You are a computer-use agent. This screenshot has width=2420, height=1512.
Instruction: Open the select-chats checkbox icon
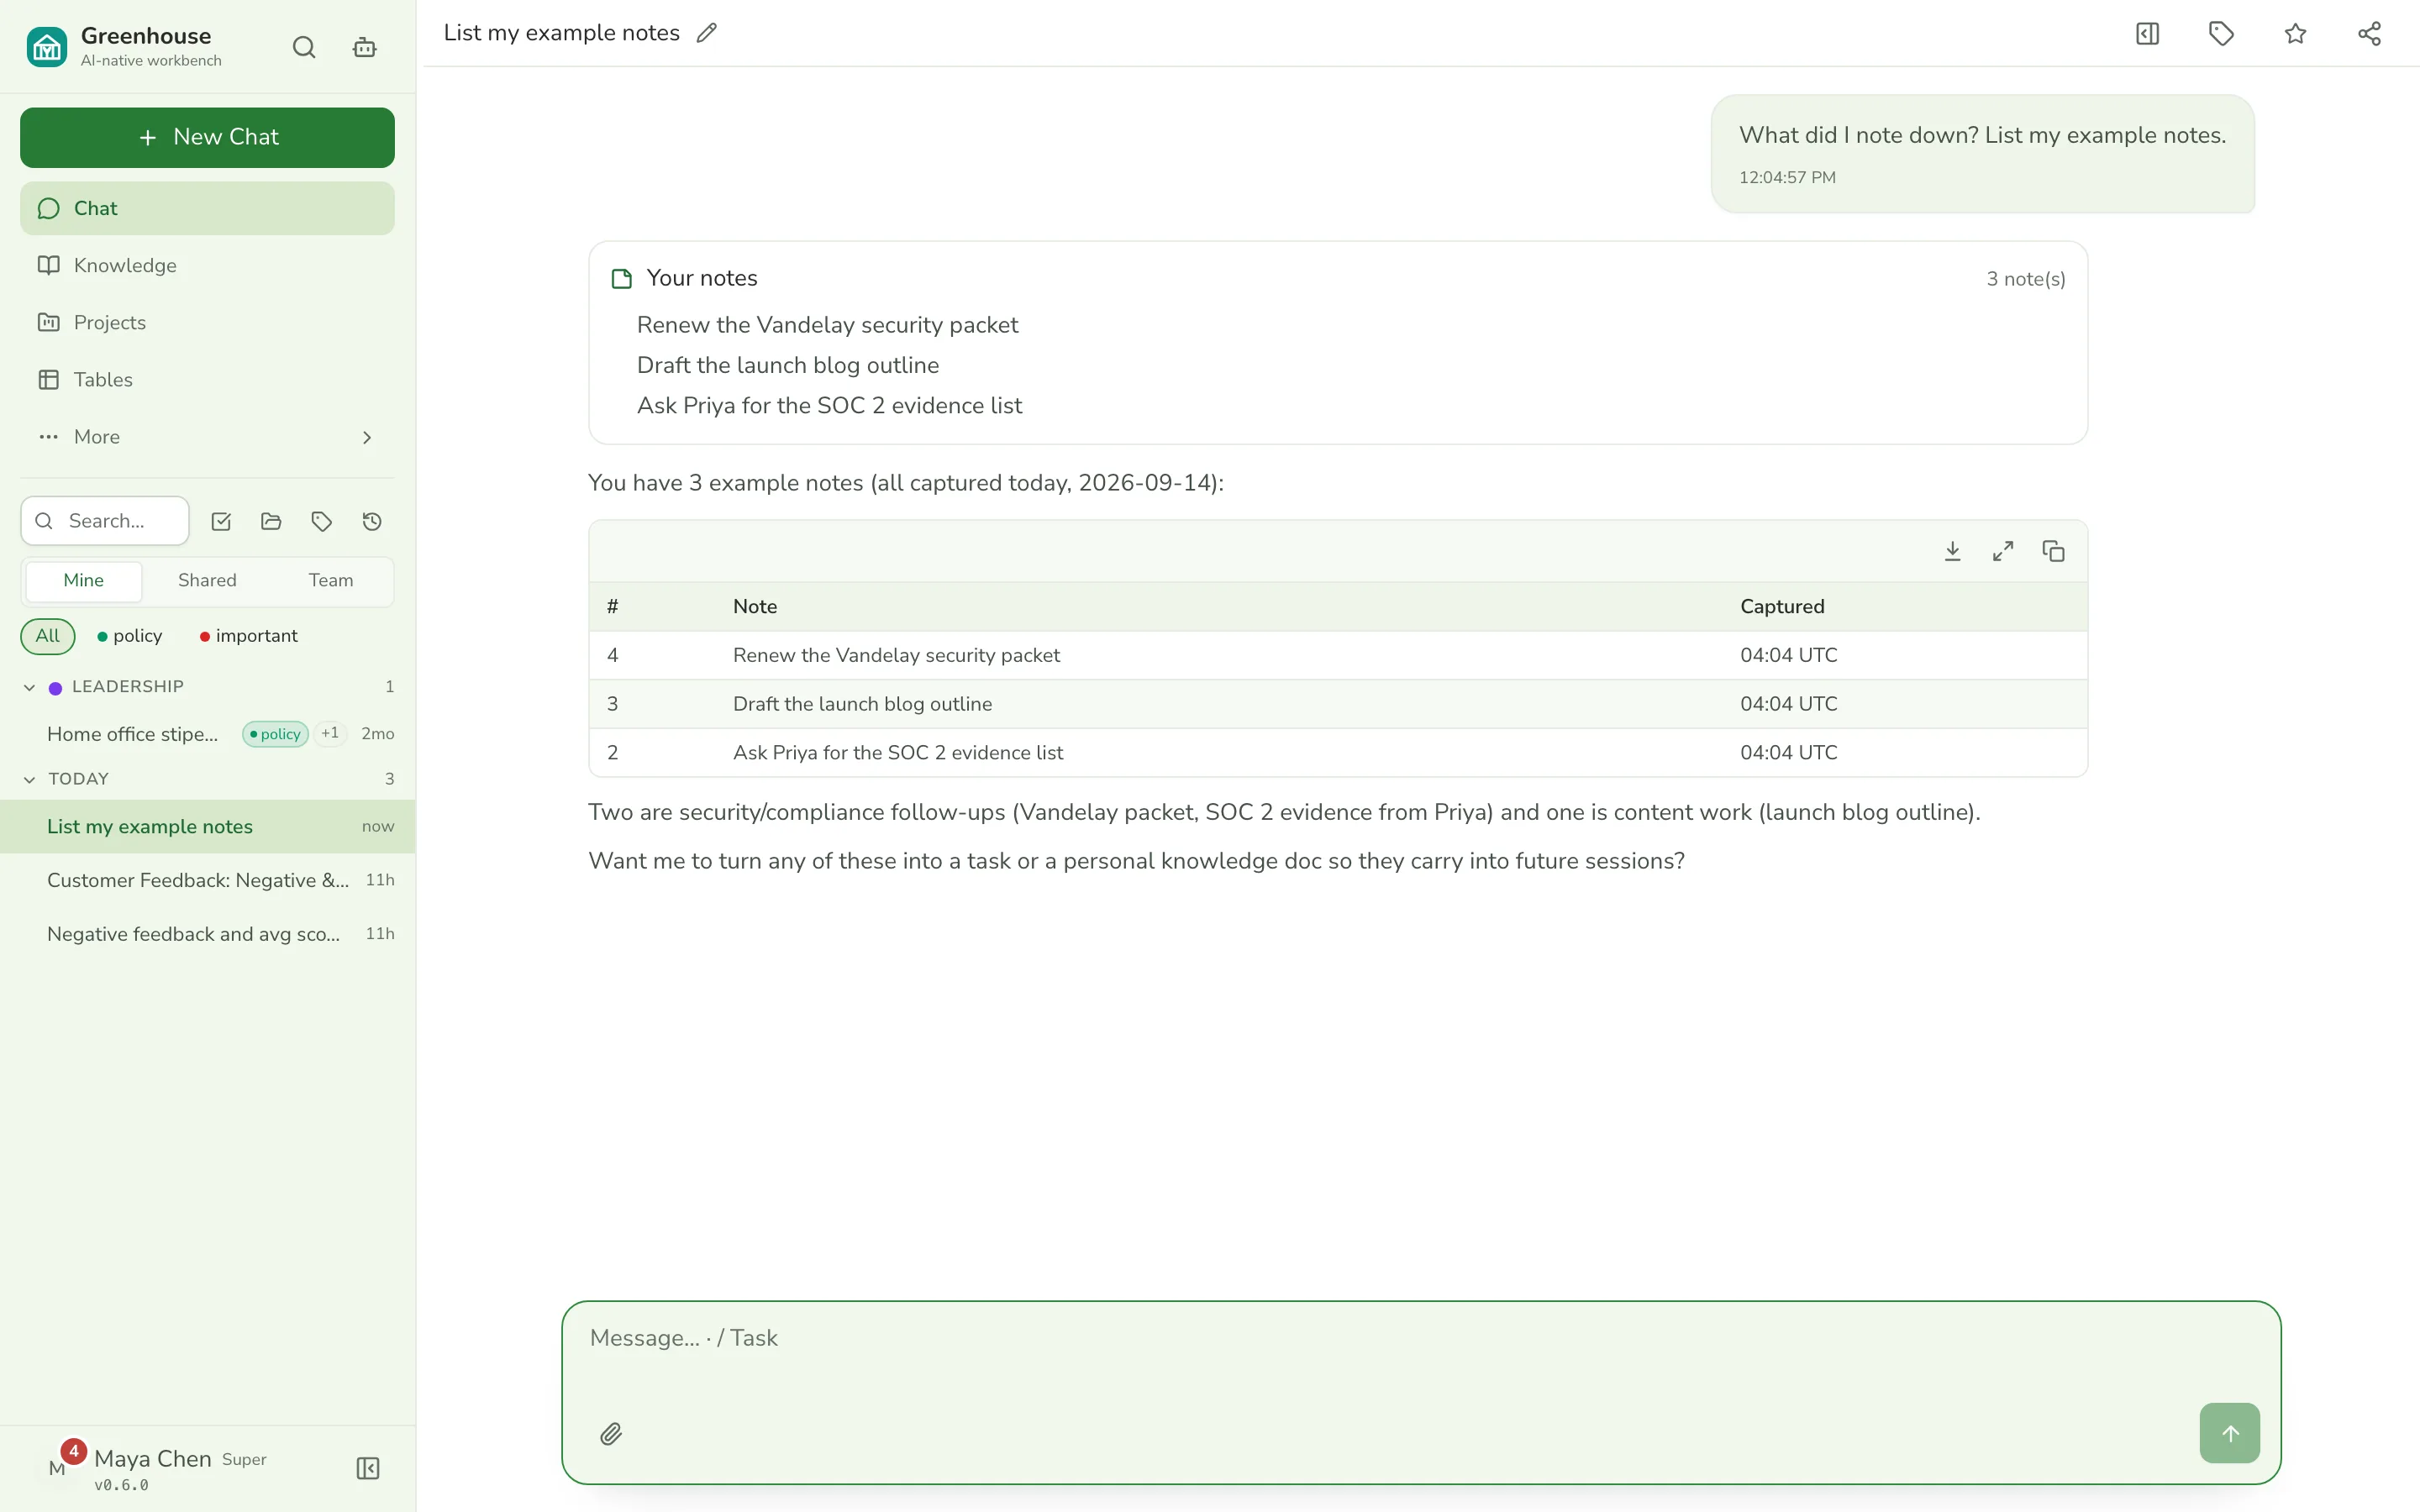pyautogui.click(x=221, y=521)
